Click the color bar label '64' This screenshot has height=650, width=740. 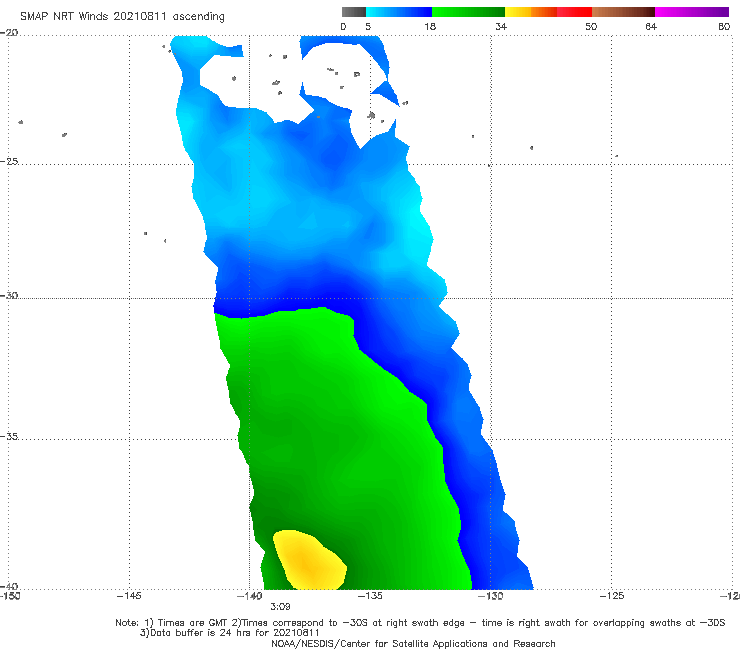pyautogui.click(x=651, y=27)
